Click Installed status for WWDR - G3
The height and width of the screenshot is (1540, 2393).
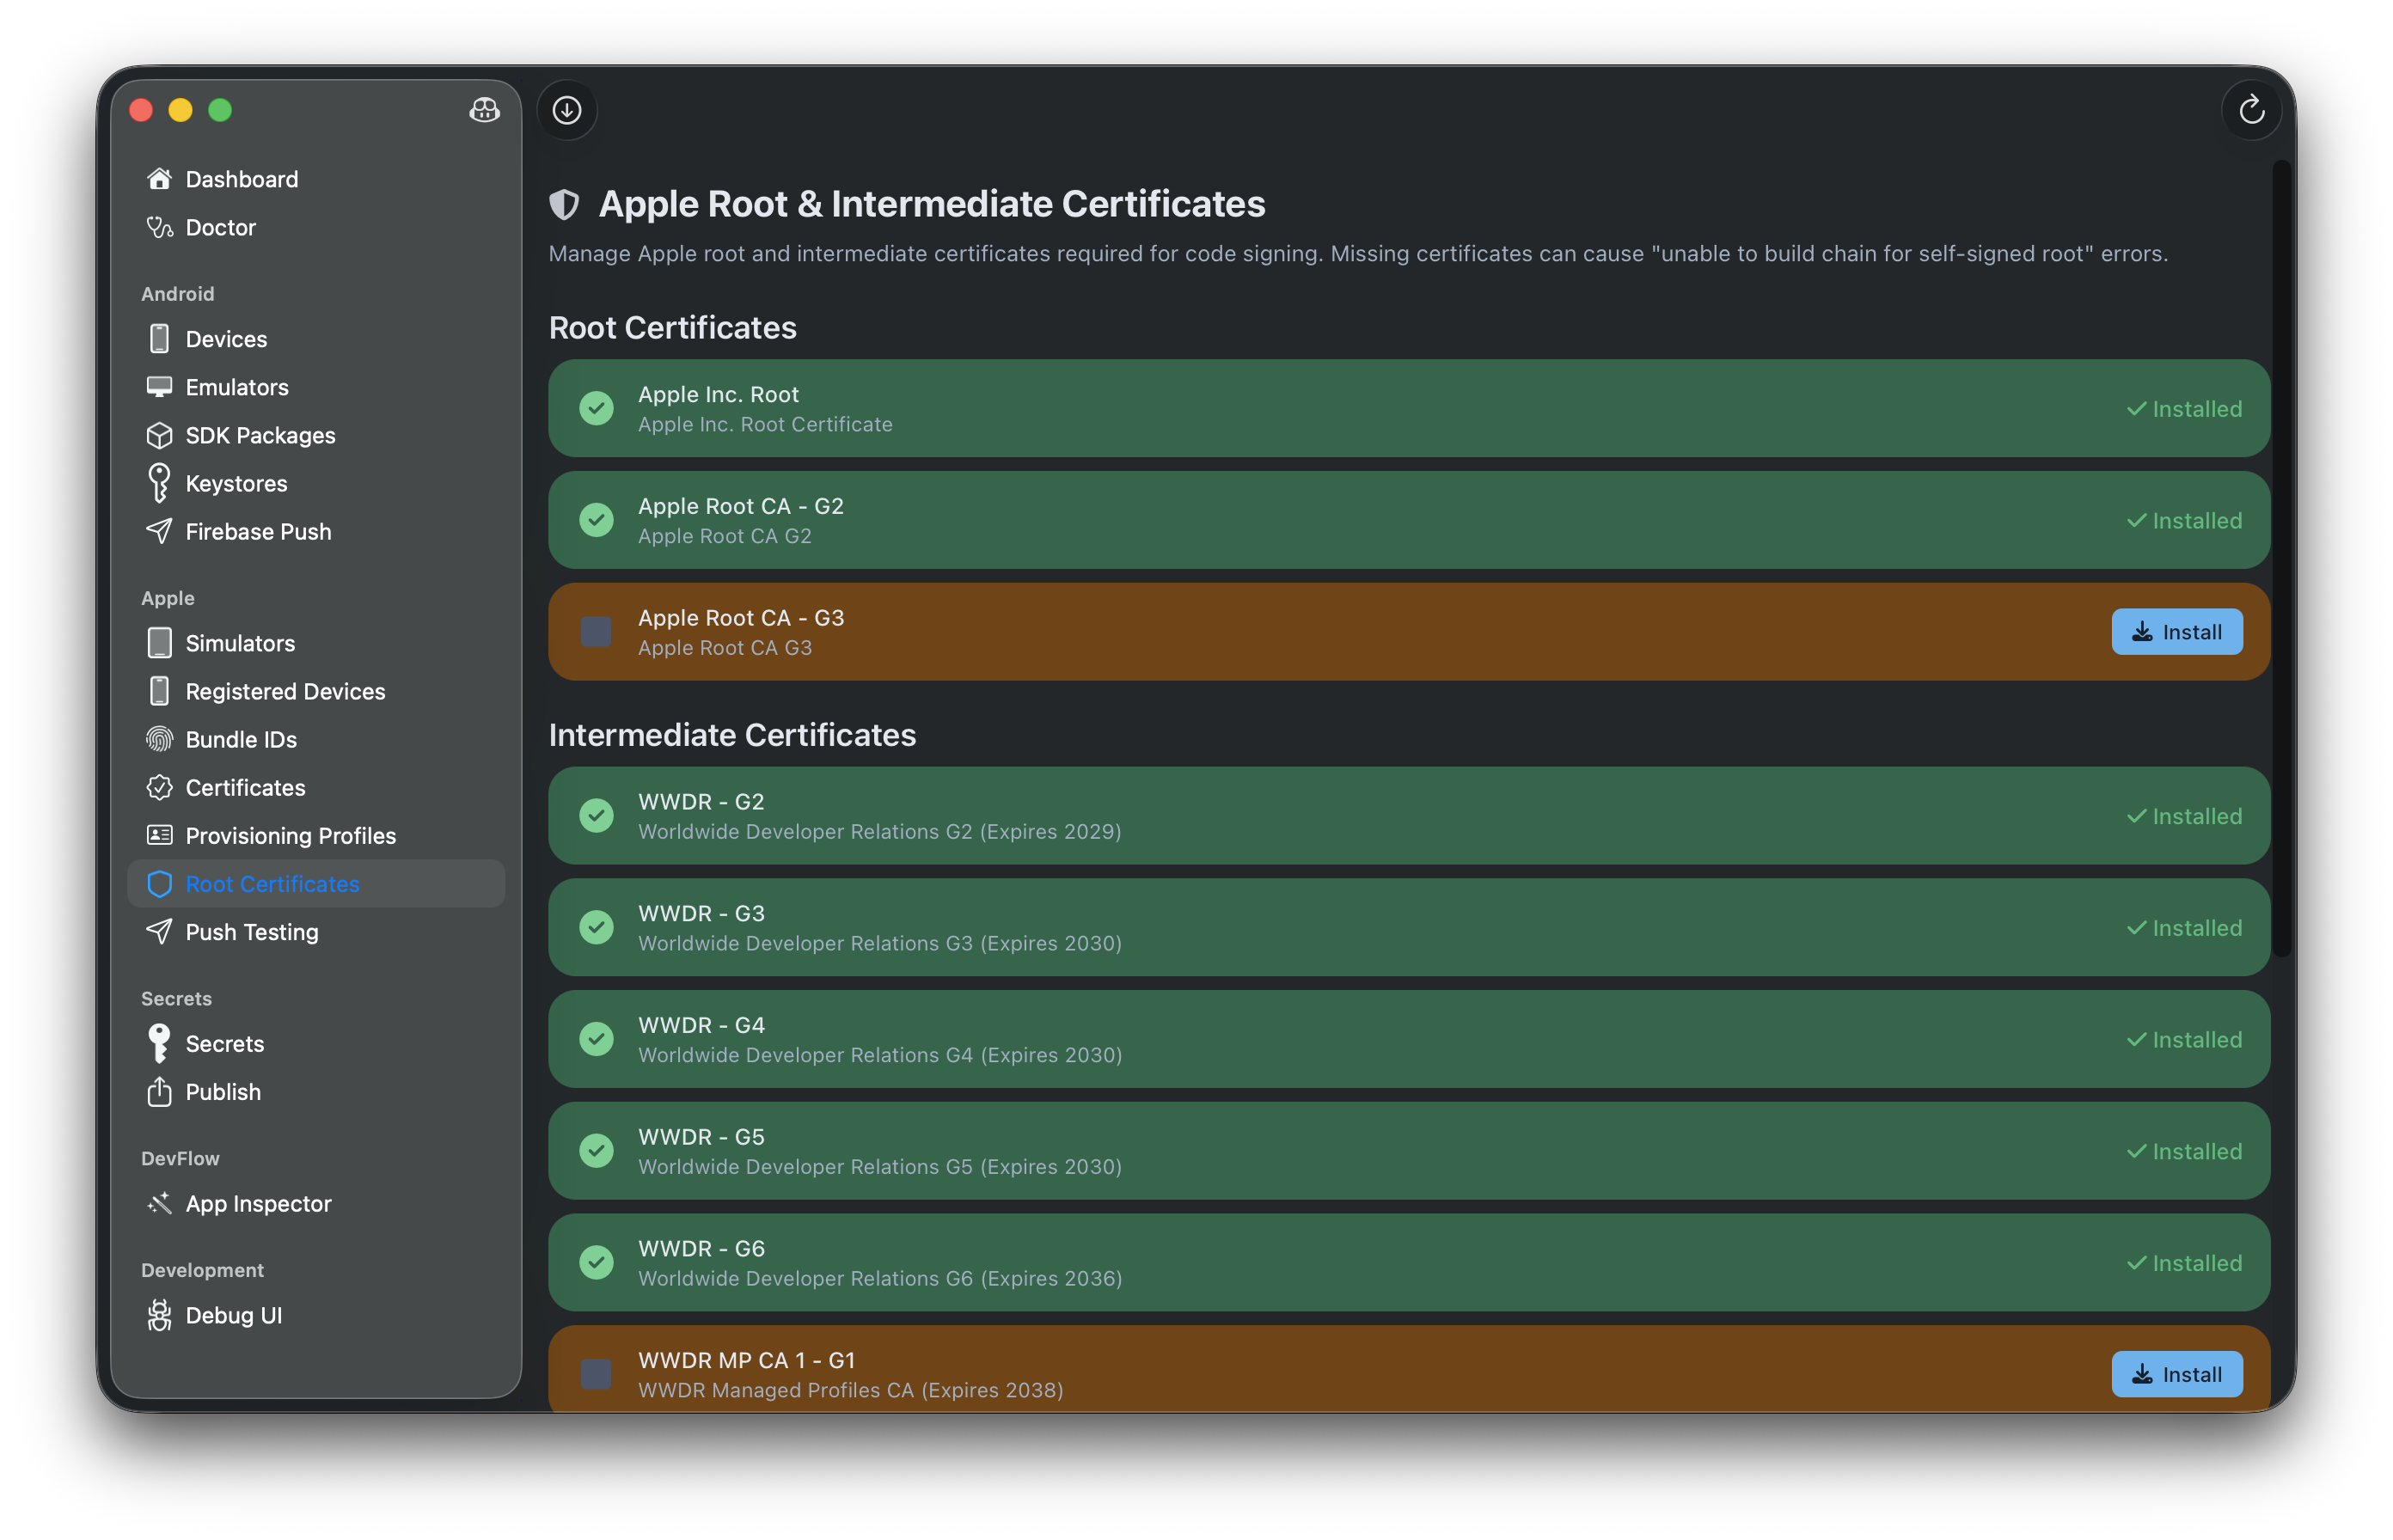coord(2184,928)
